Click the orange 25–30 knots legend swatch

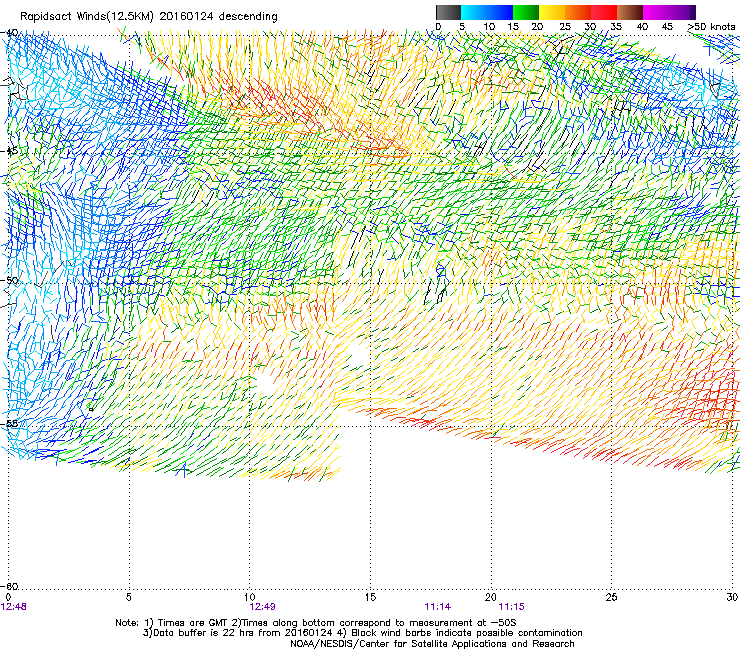click(578, 12)
